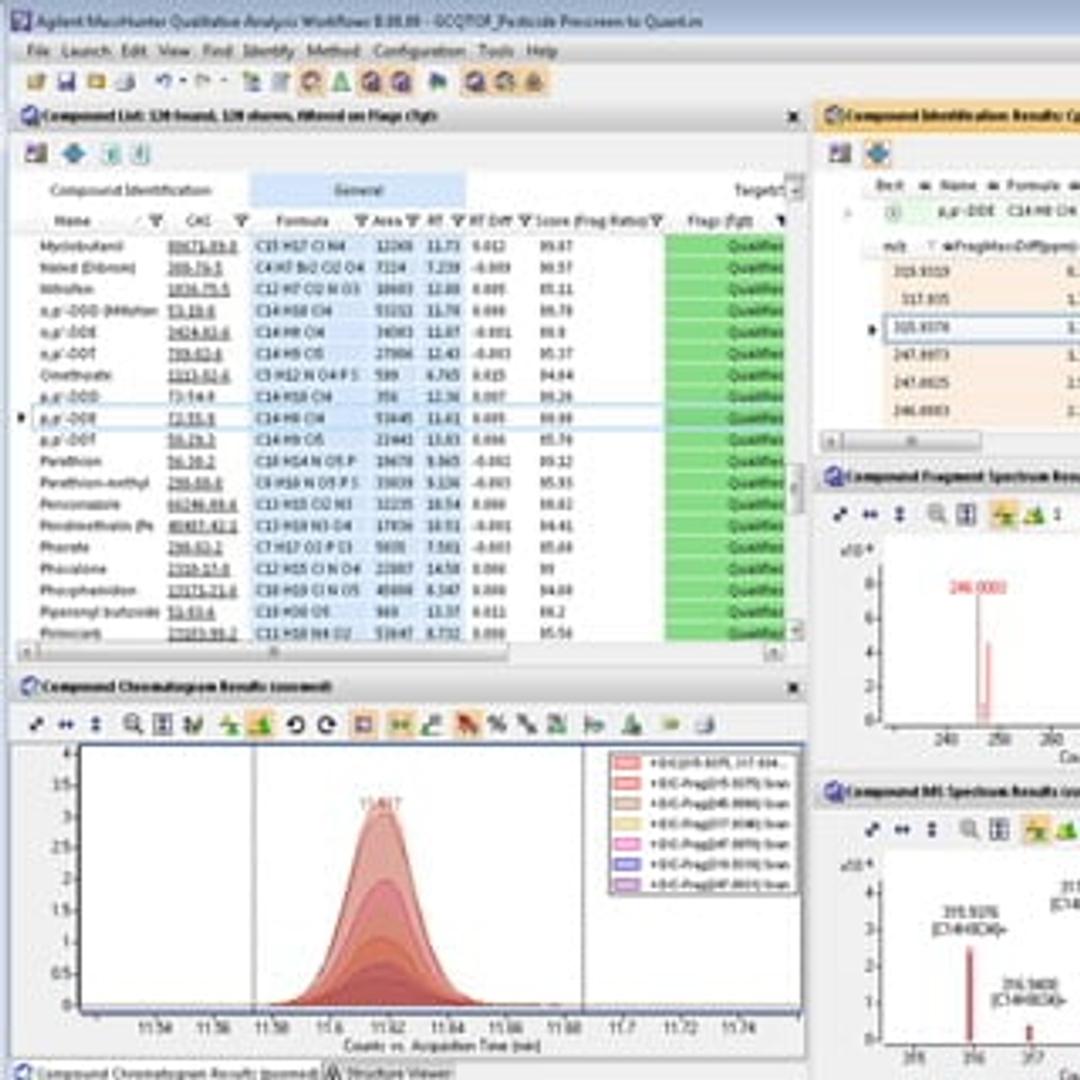Open the CAS link for Pirimicarb

pyautogui.click(x=202, y=634)
